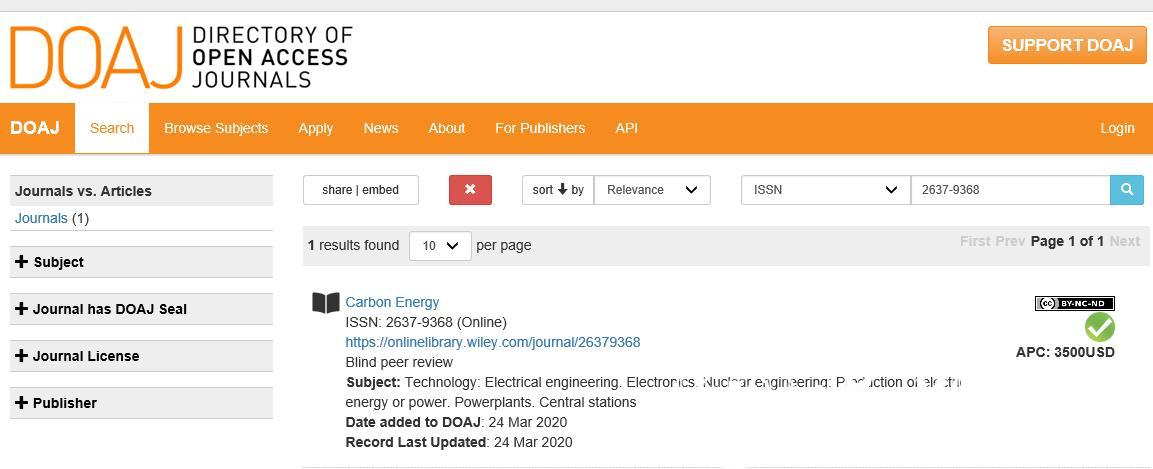
Task: Open the Relevance sort dropdown
Action: 652,190
